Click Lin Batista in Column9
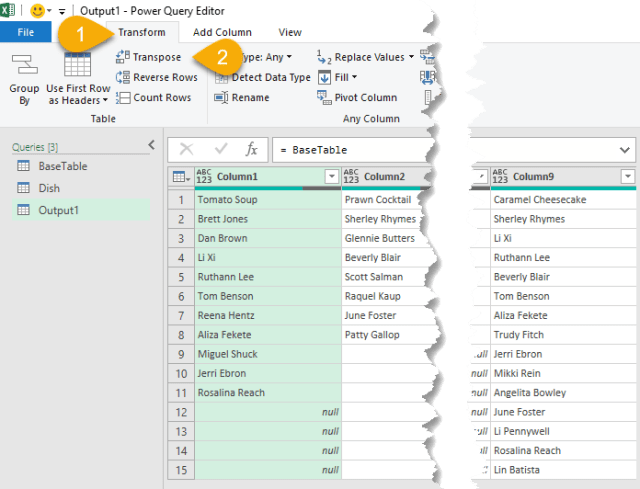This screenshot has width=640, height=489. coord(563,470)
